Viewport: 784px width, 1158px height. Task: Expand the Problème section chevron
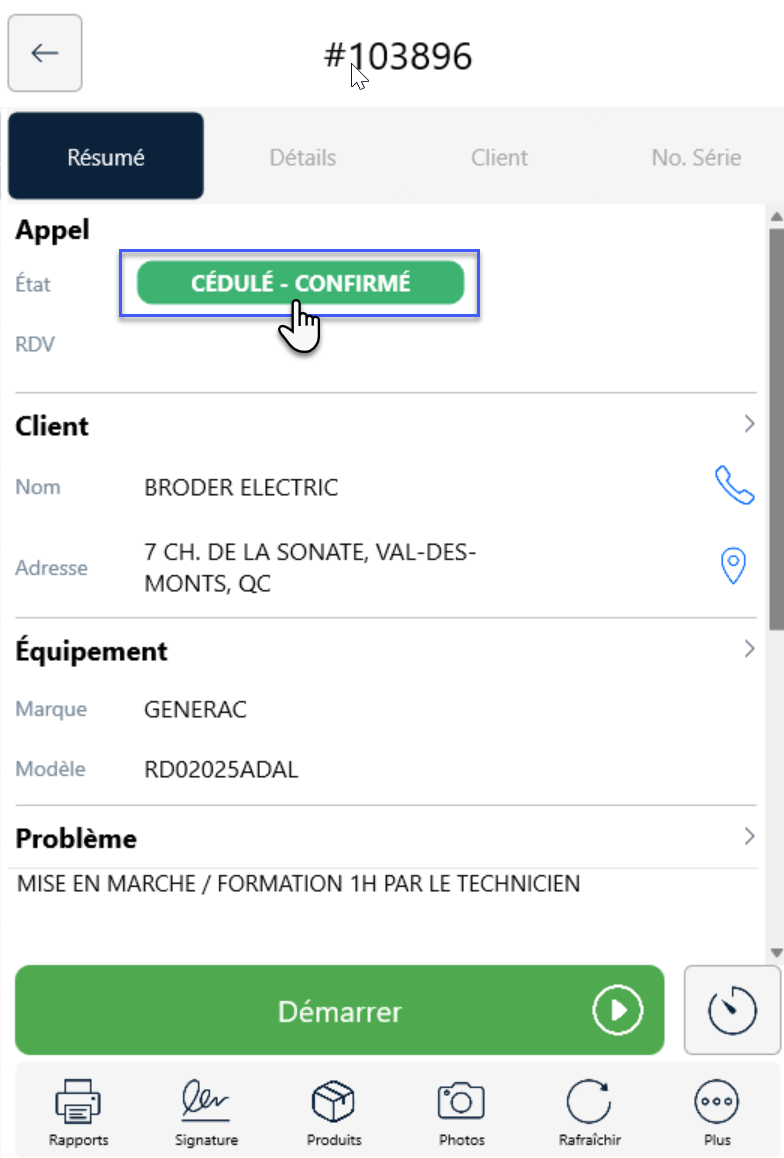[749, 836]
